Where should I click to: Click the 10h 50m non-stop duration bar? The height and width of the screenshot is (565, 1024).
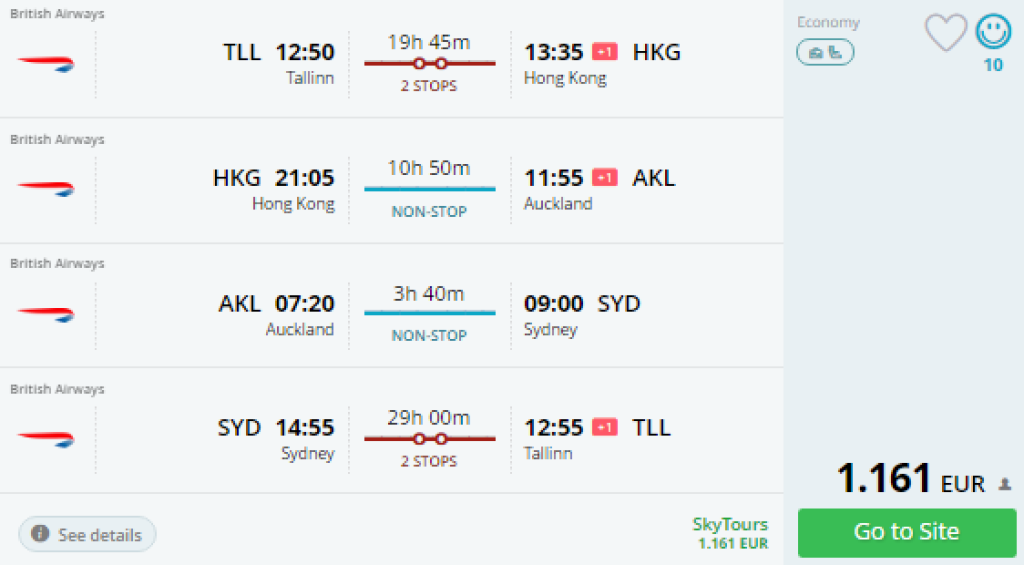[x=430, y=188]
